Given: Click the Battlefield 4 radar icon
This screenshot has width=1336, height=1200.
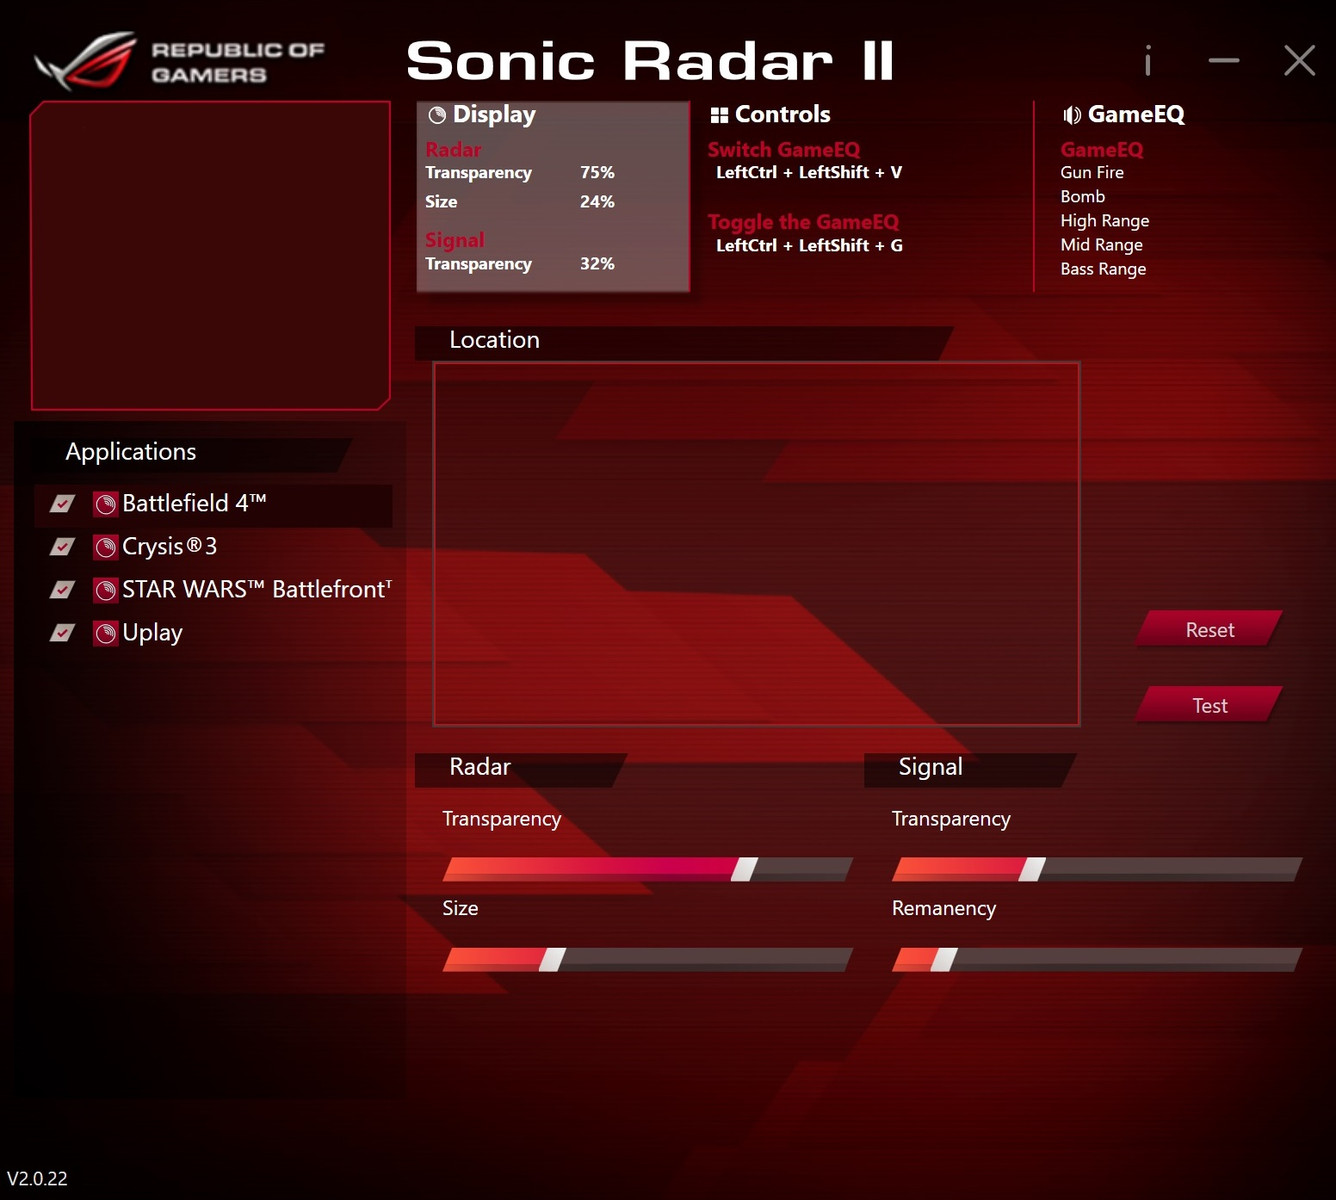Looking at the screenshot, I should click(x=105, y=504).
